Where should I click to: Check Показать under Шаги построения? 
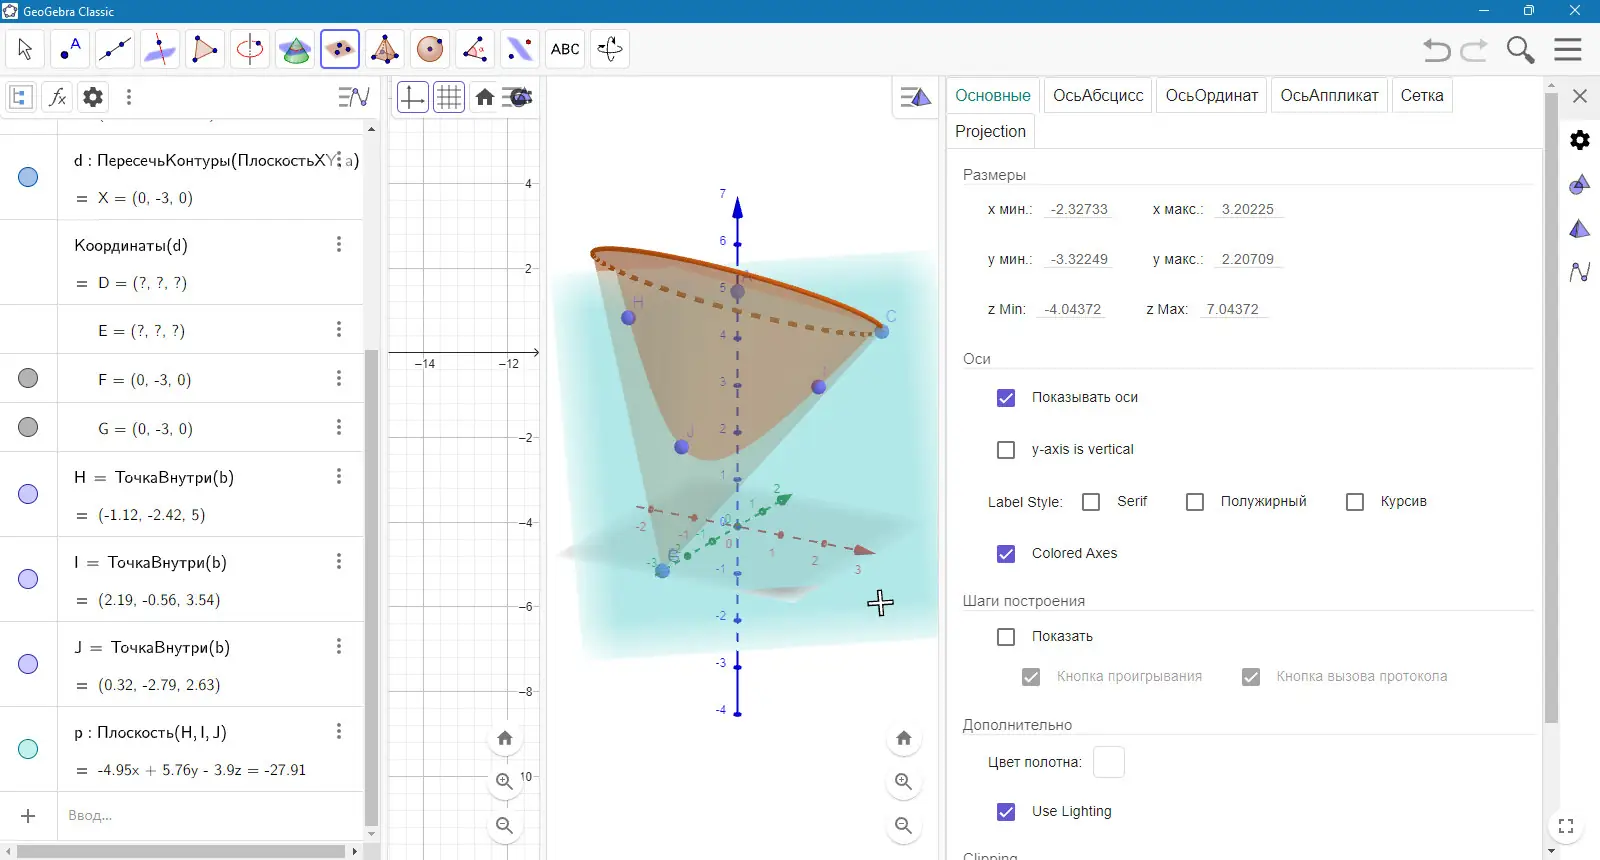1006,637
